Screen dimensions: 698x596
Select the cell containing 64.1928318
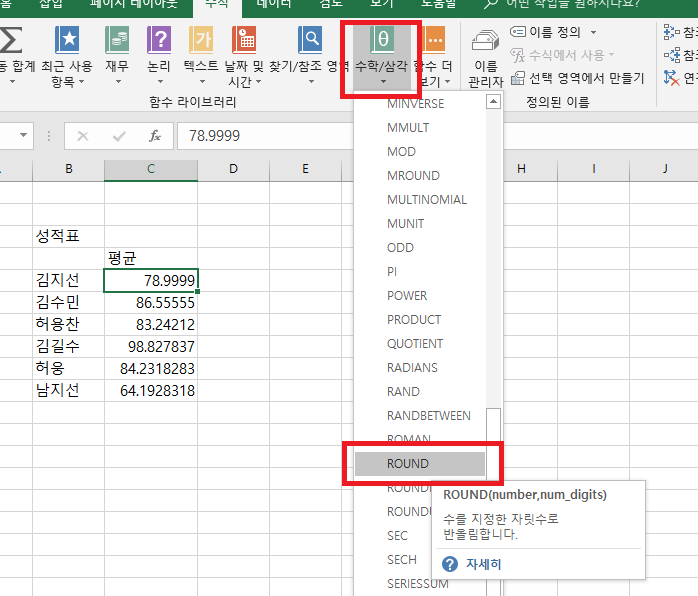coord(151,391)
